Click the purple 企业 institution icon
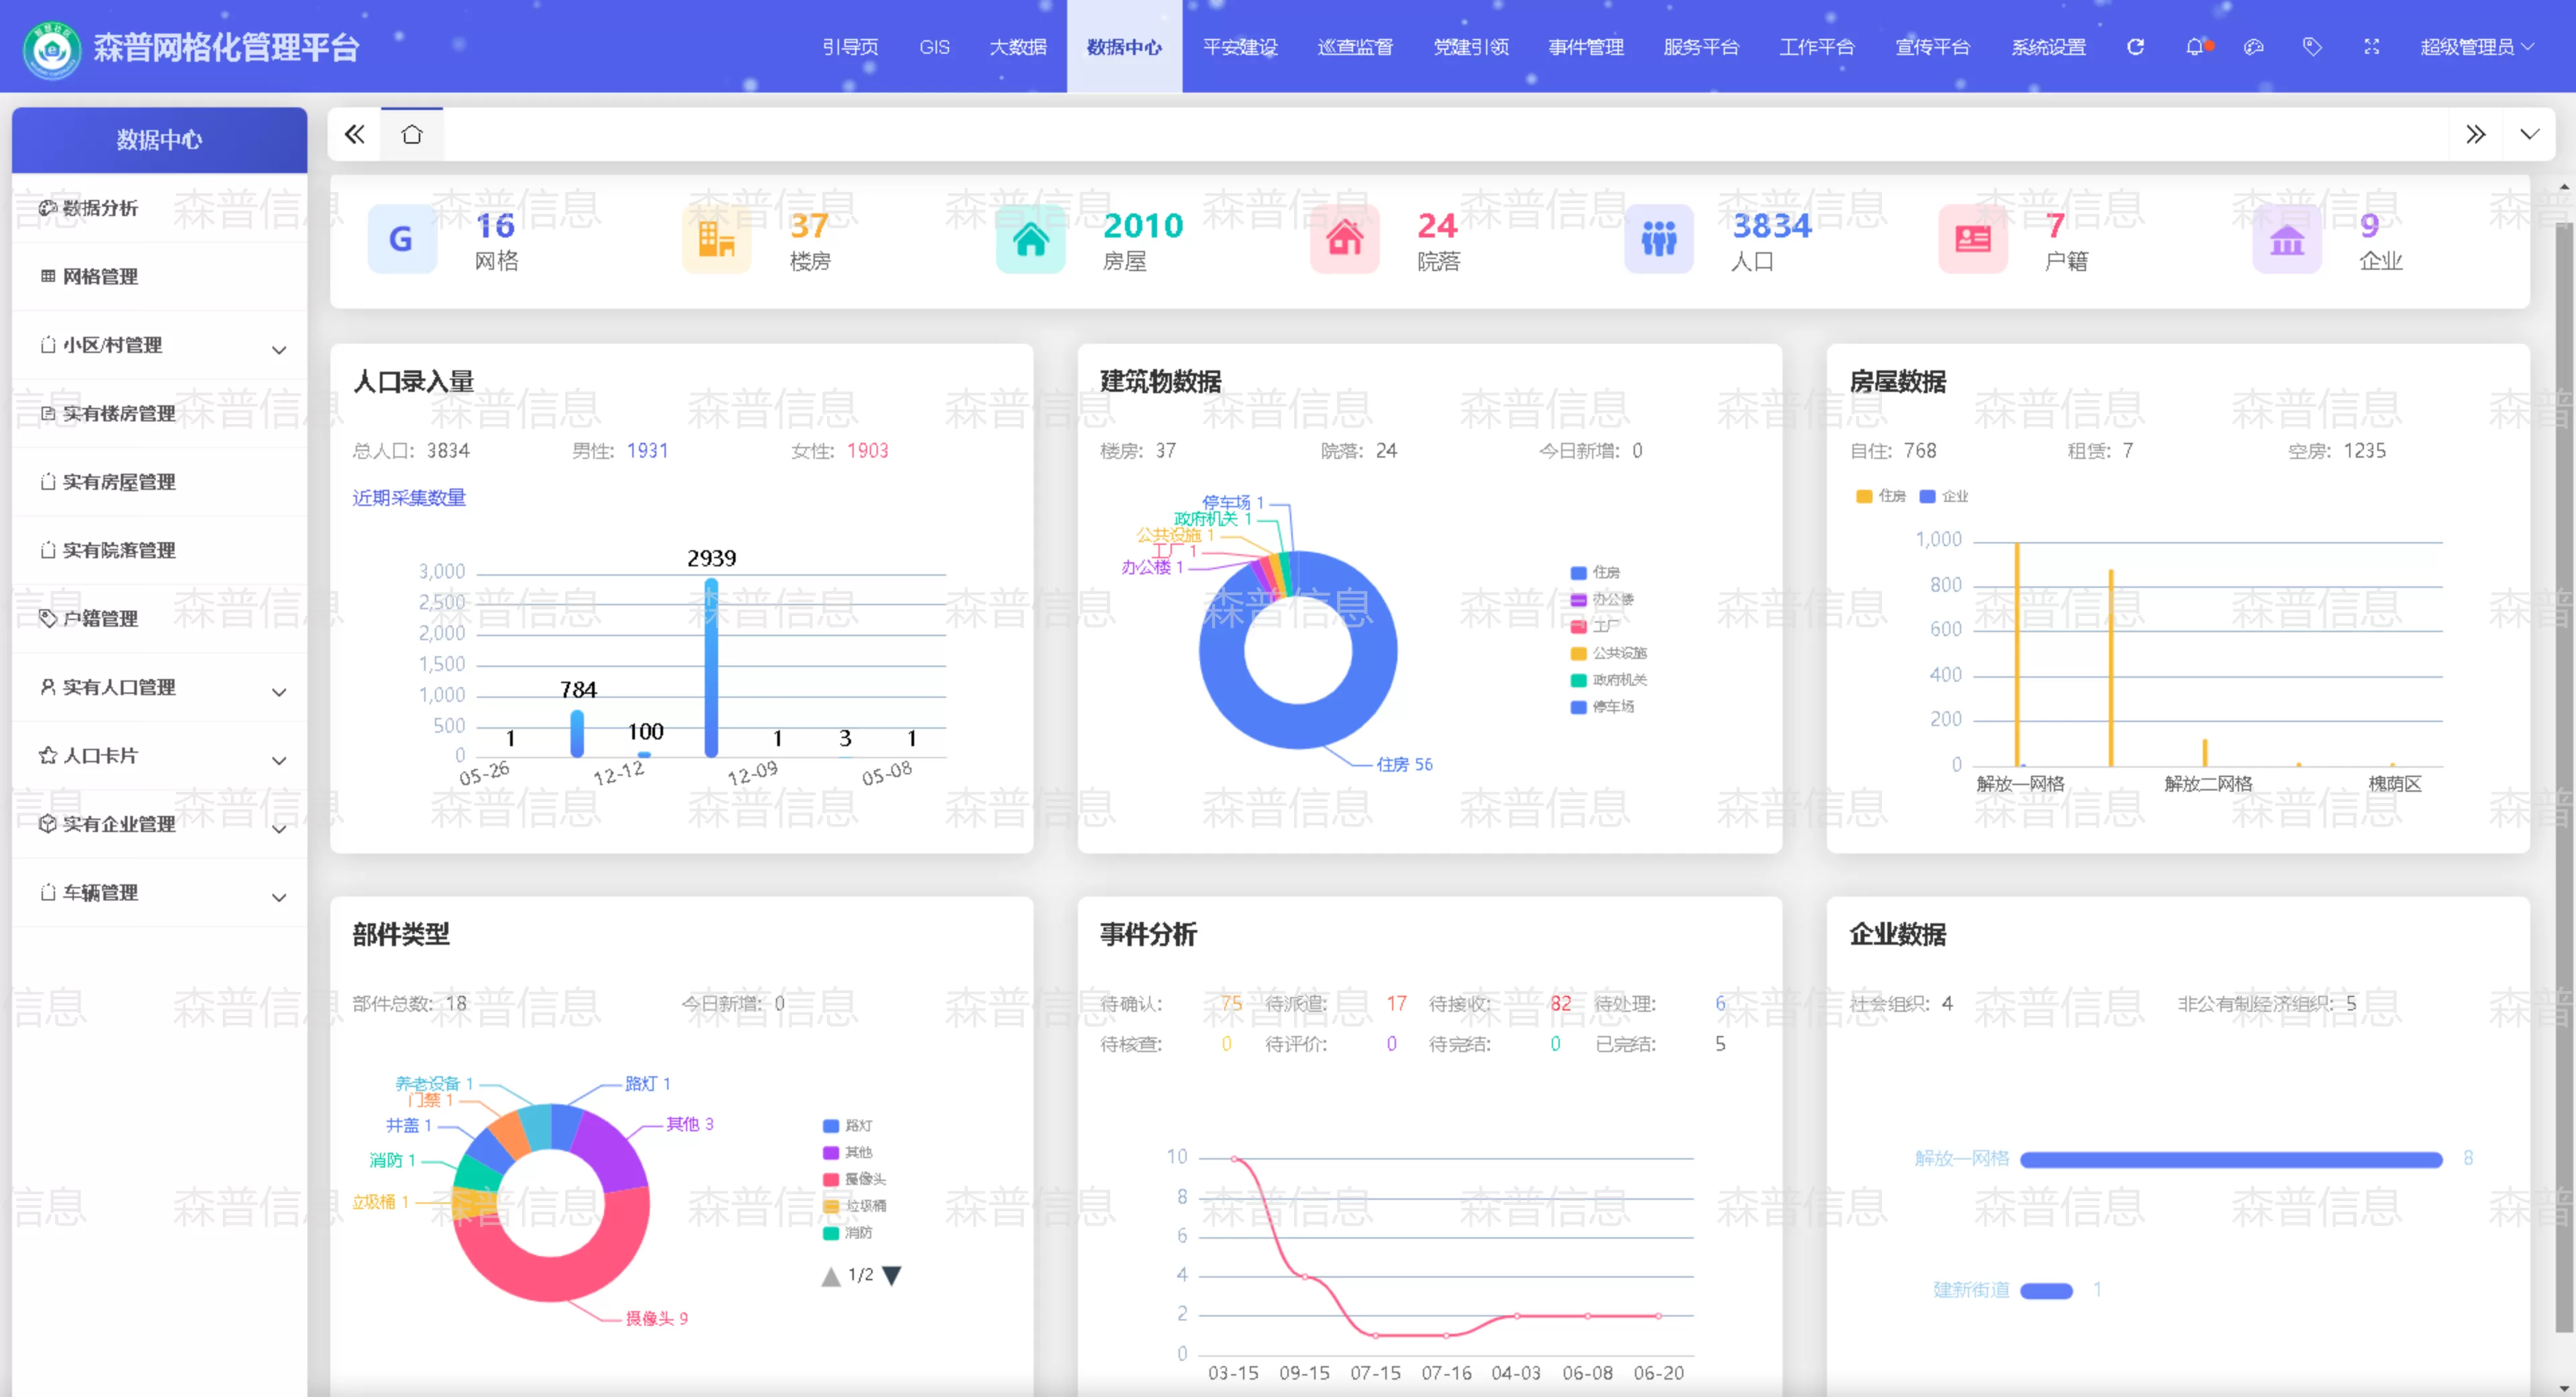Viewport: 2576px width, 1397px height. click(2287, 238)
